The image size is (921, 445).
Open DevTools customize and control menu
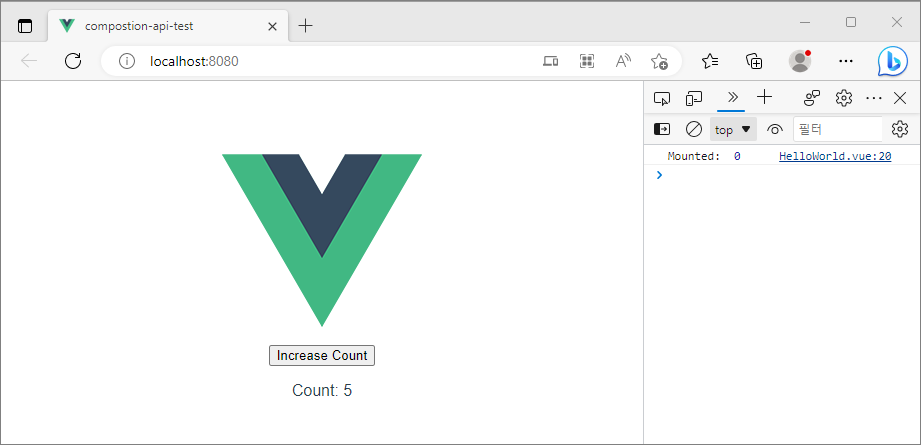coord(874,98)
